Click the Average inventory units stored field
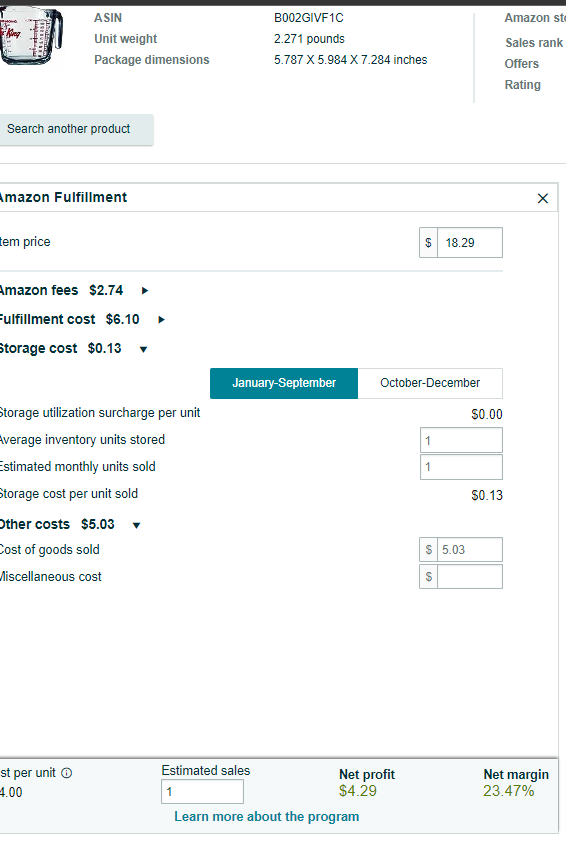The height and width of the screenshot is (854, 566). pyautogui.click(x=461, y=440)
